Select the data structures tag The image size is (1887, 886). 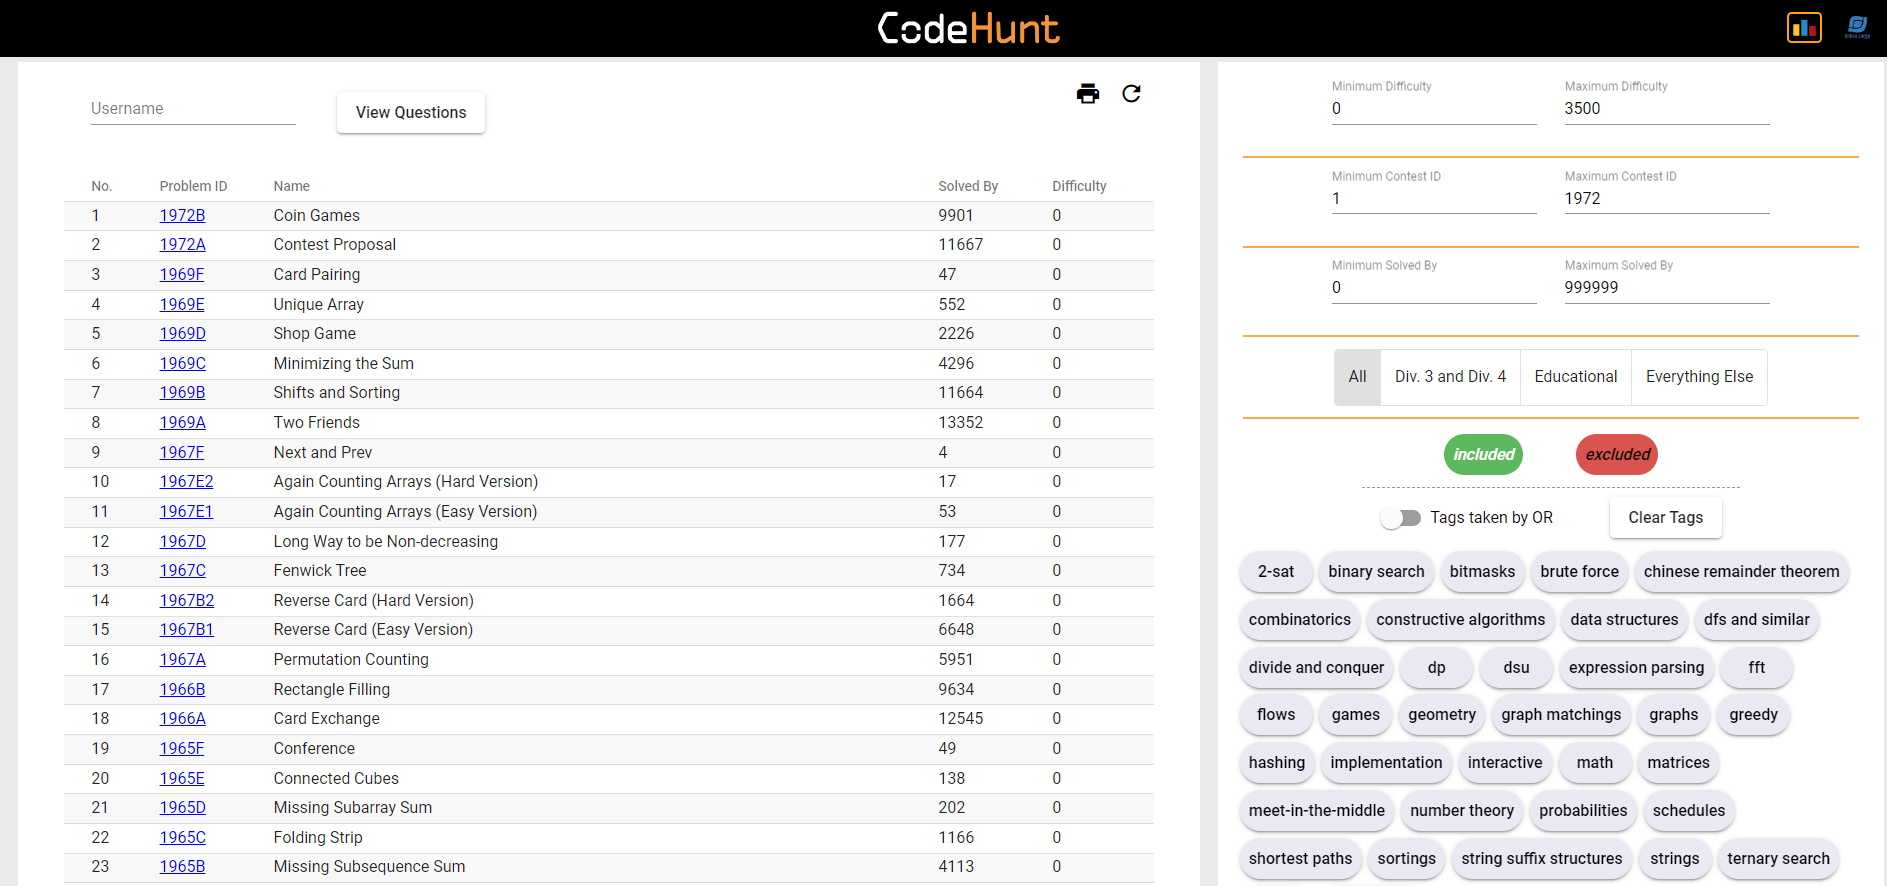tap(1624, 620)
